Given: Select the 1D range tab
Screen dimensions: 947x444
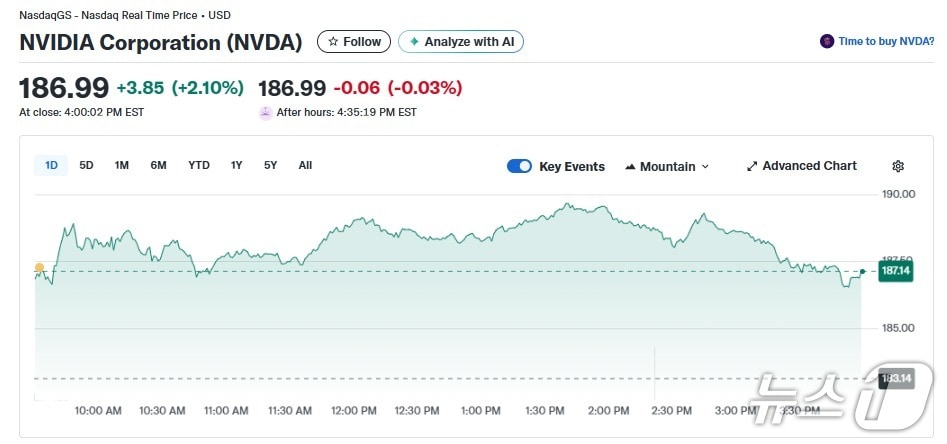Looking at the screenshot, I should click(x=51, y=165).
